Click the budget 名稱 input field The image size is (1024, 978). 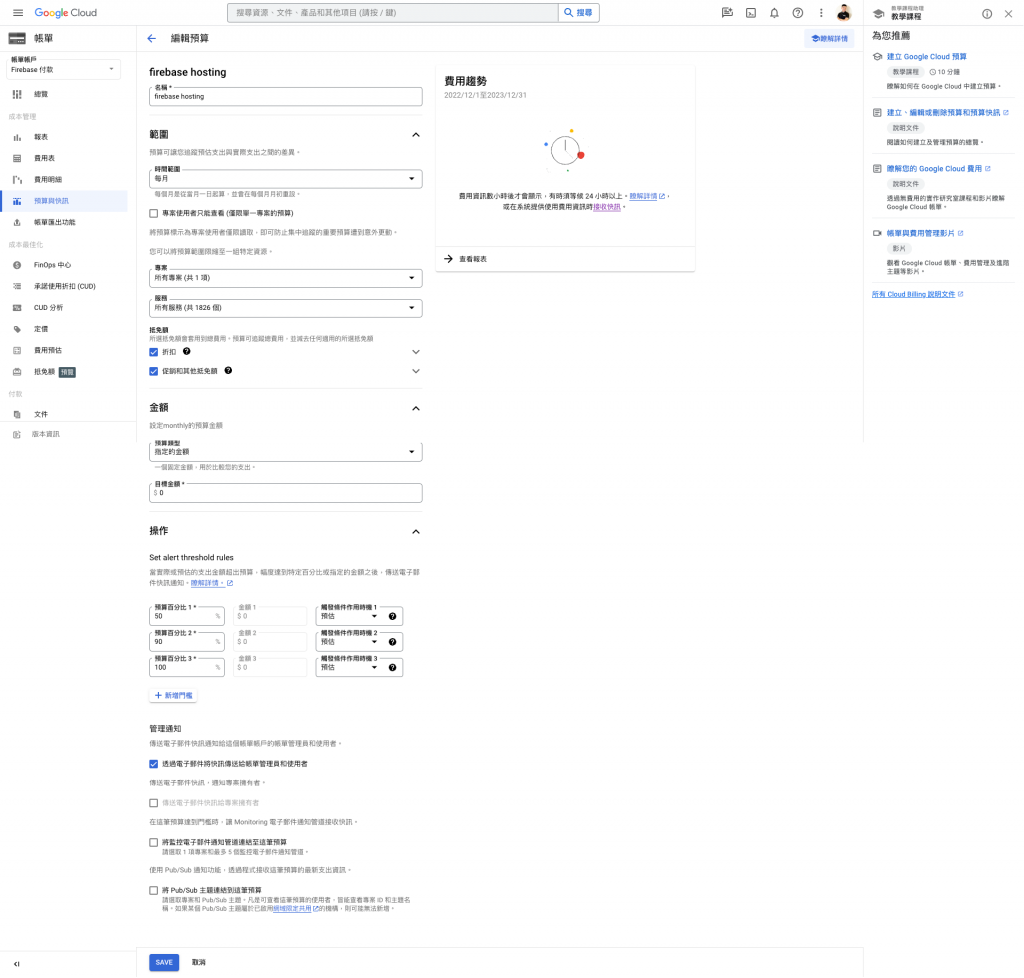(285, 96)
